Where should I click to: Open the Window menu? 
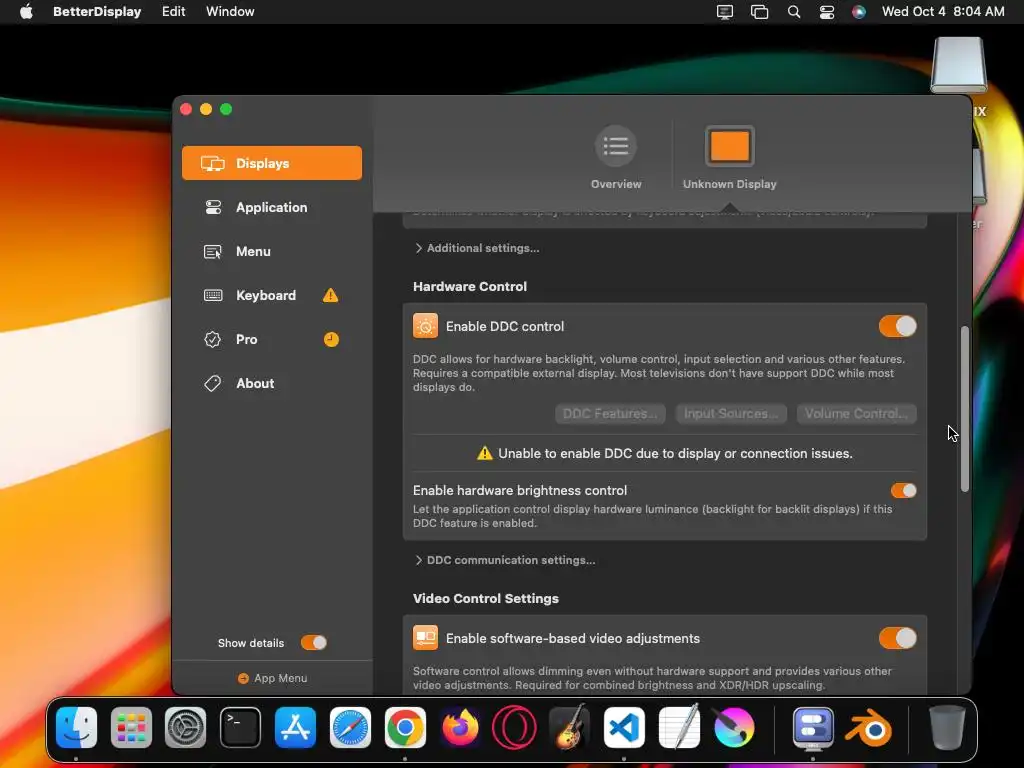point(230,11)
